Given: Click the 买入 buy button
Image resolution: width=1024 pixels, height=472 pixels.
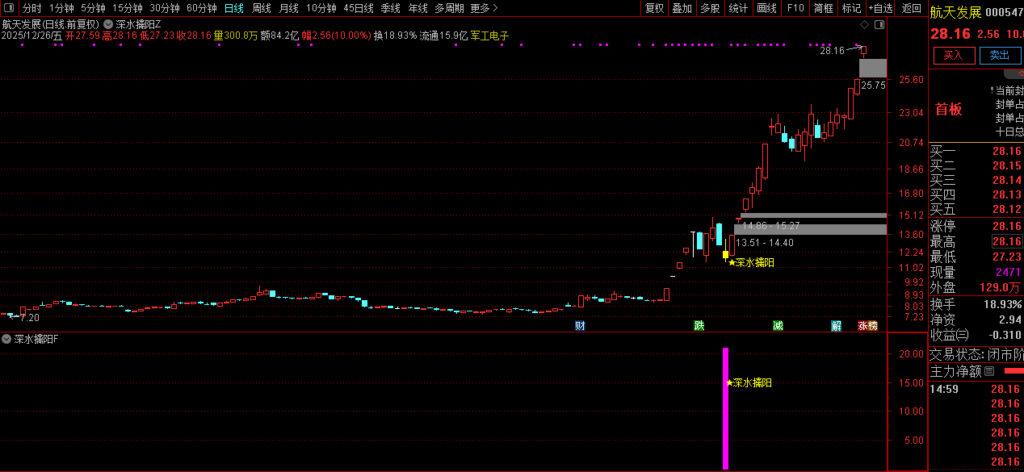Looking at the screenshot, I should (x=953, y=56).
